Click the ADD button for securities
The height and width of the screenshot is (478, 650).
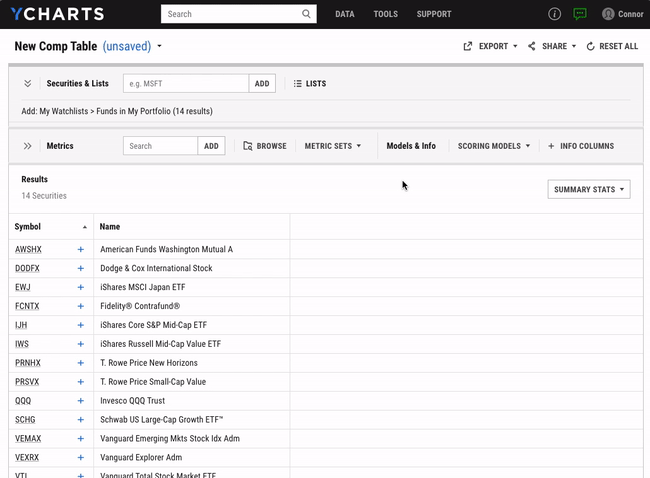pyautogui.click(x=262, y=83)
